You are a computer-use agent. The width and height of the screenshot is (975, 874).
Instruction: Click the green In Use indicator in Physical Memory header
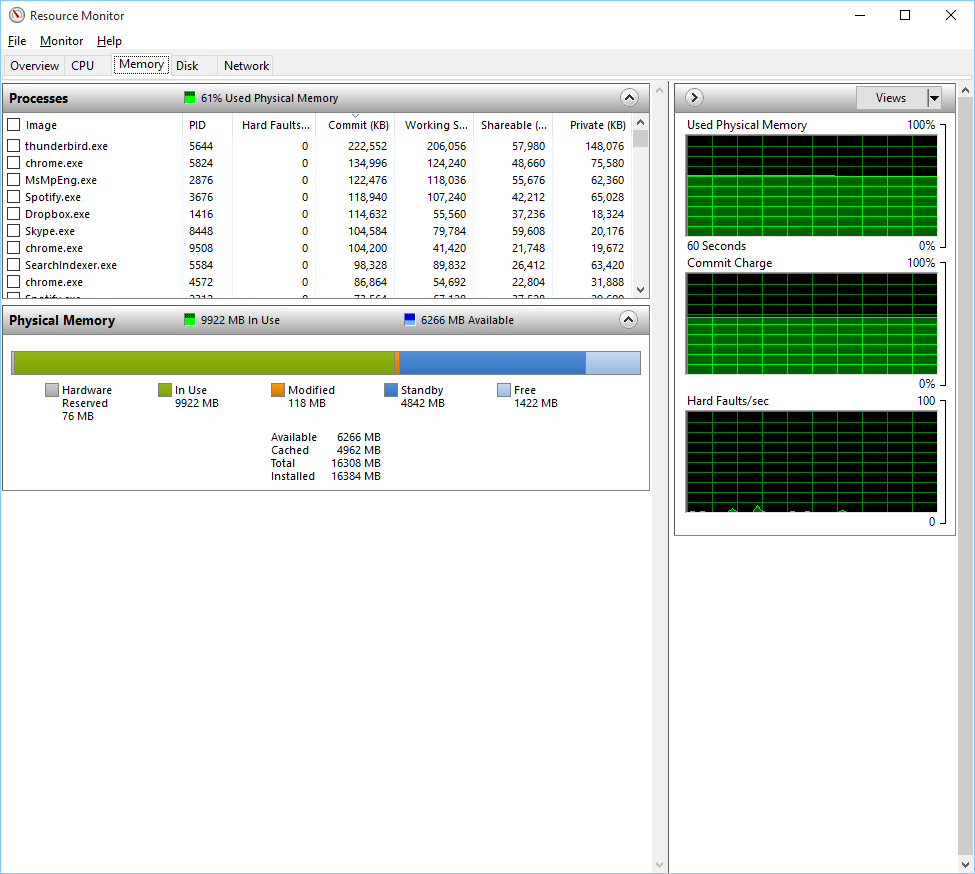(x=190, y=320)
